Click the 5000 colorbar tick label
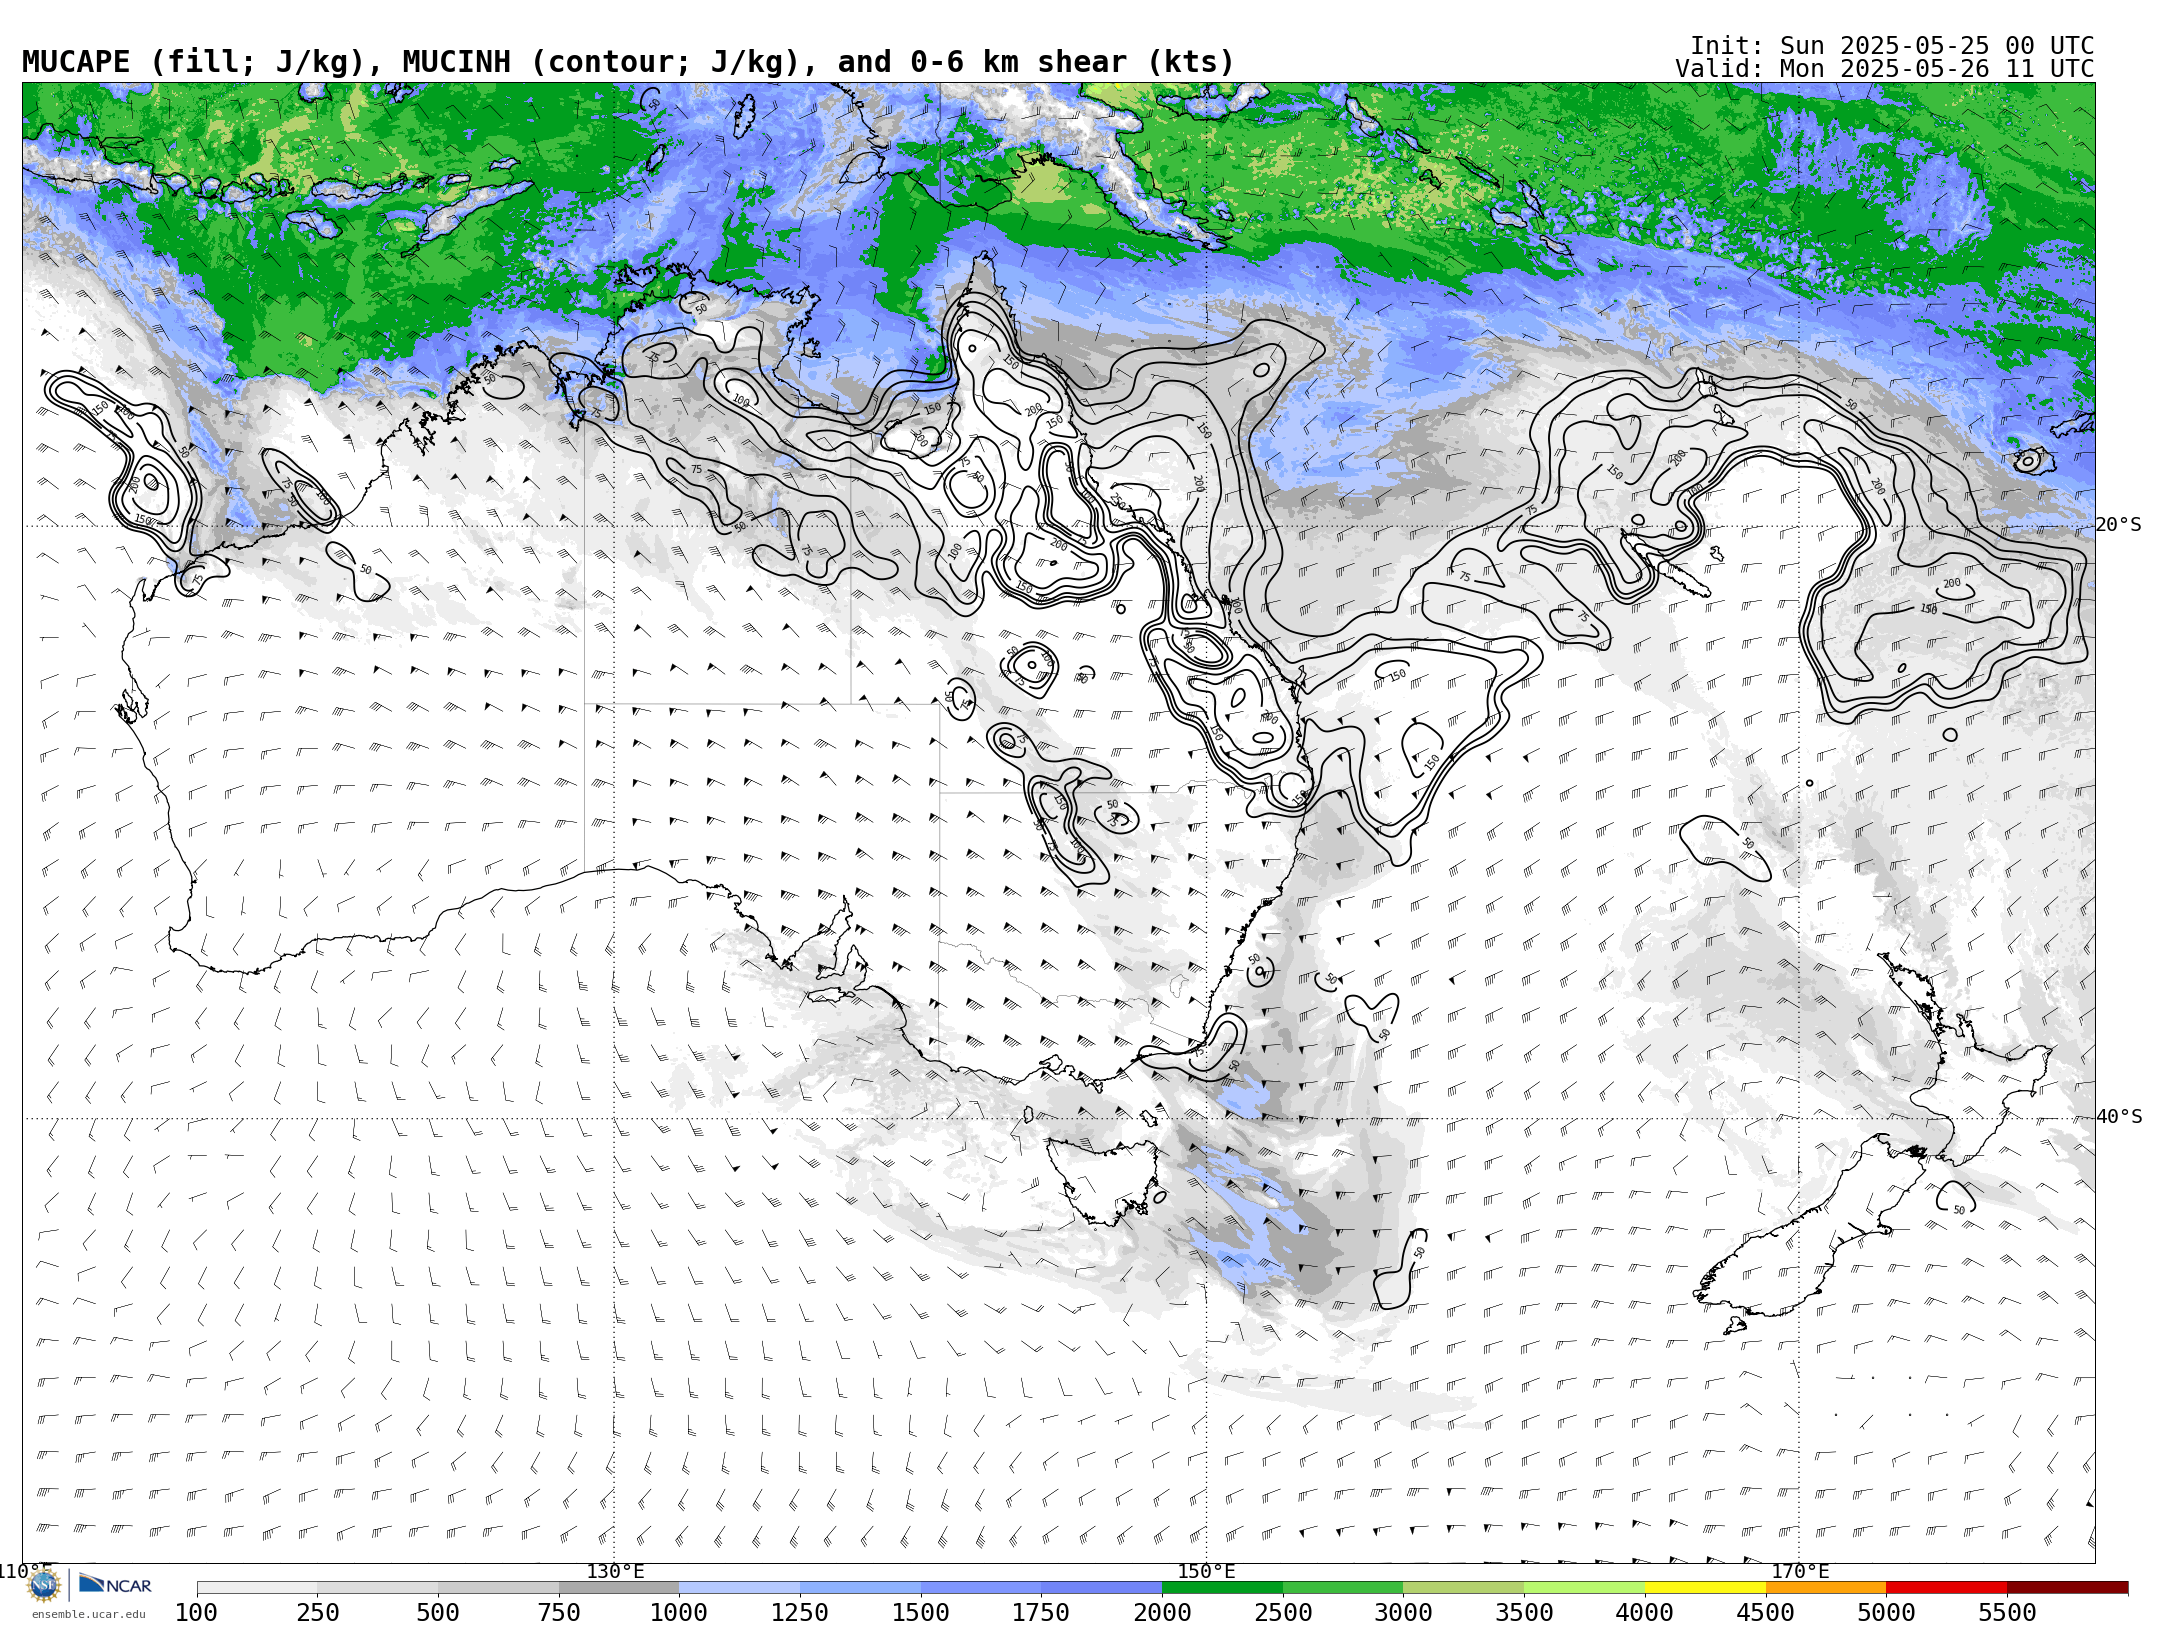 pos(1886,1612)
